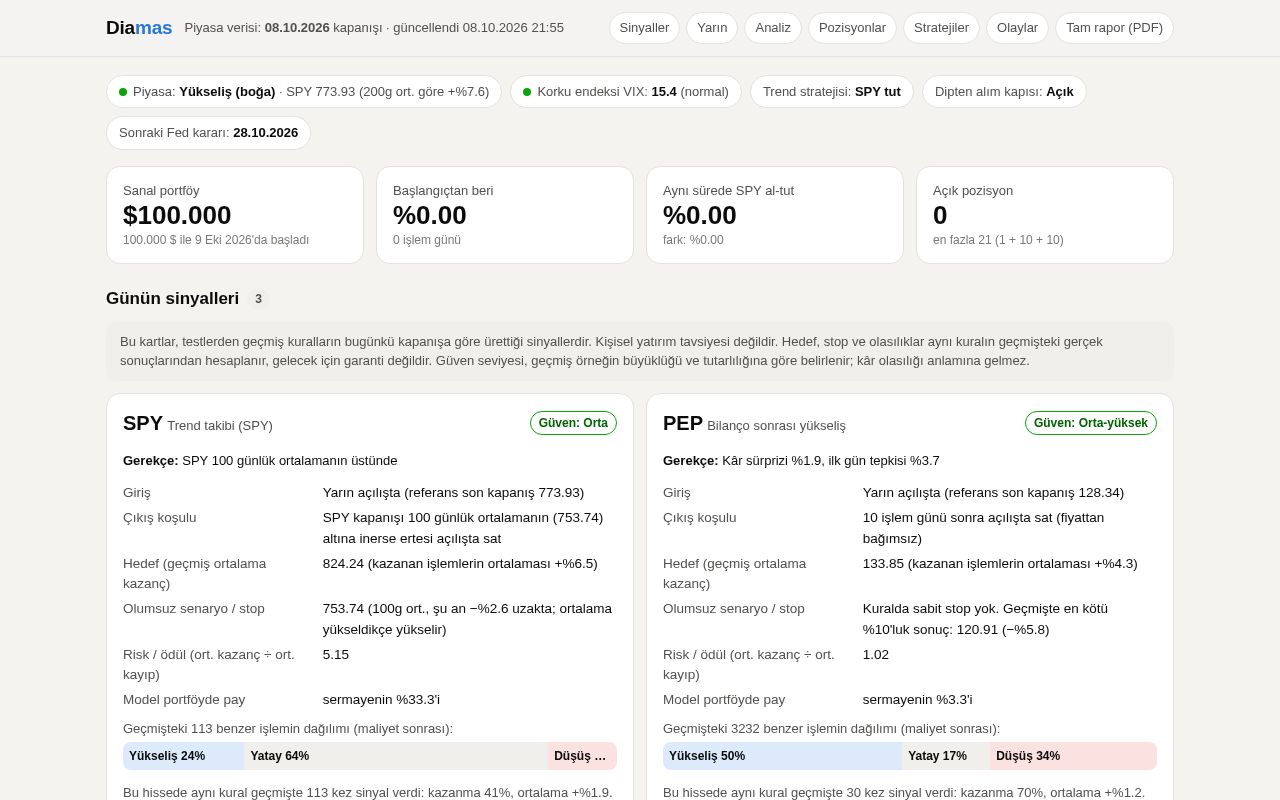Select the Başlangıçtan beri %0.00 card
The image size is (1280, 800).
pyautogui.click(x=505, y=215)
